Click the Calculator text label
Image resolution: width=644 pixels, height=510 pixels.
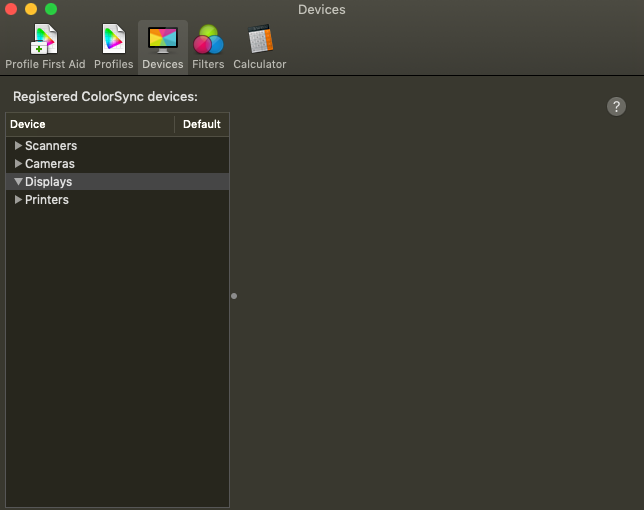260,64
